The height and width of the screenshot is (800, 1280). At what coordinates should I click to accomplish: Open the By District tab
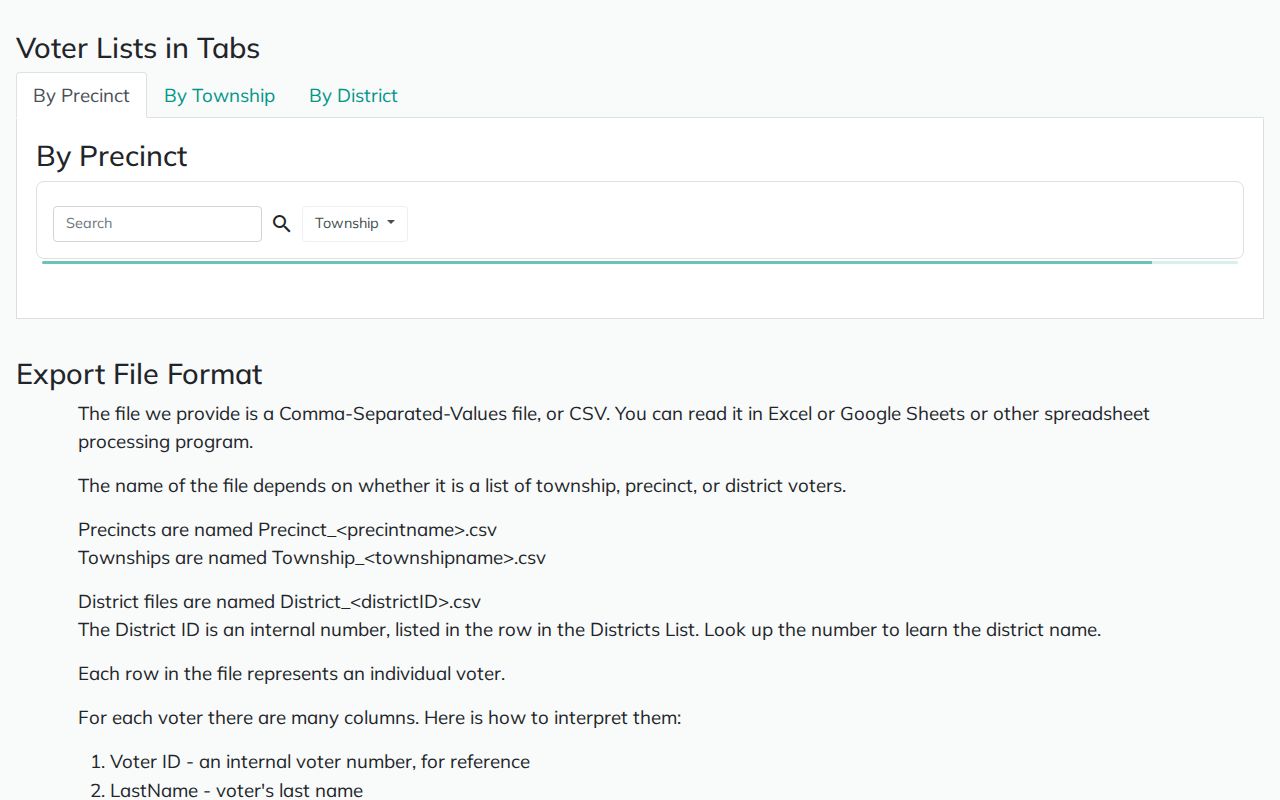pos(353,96)
